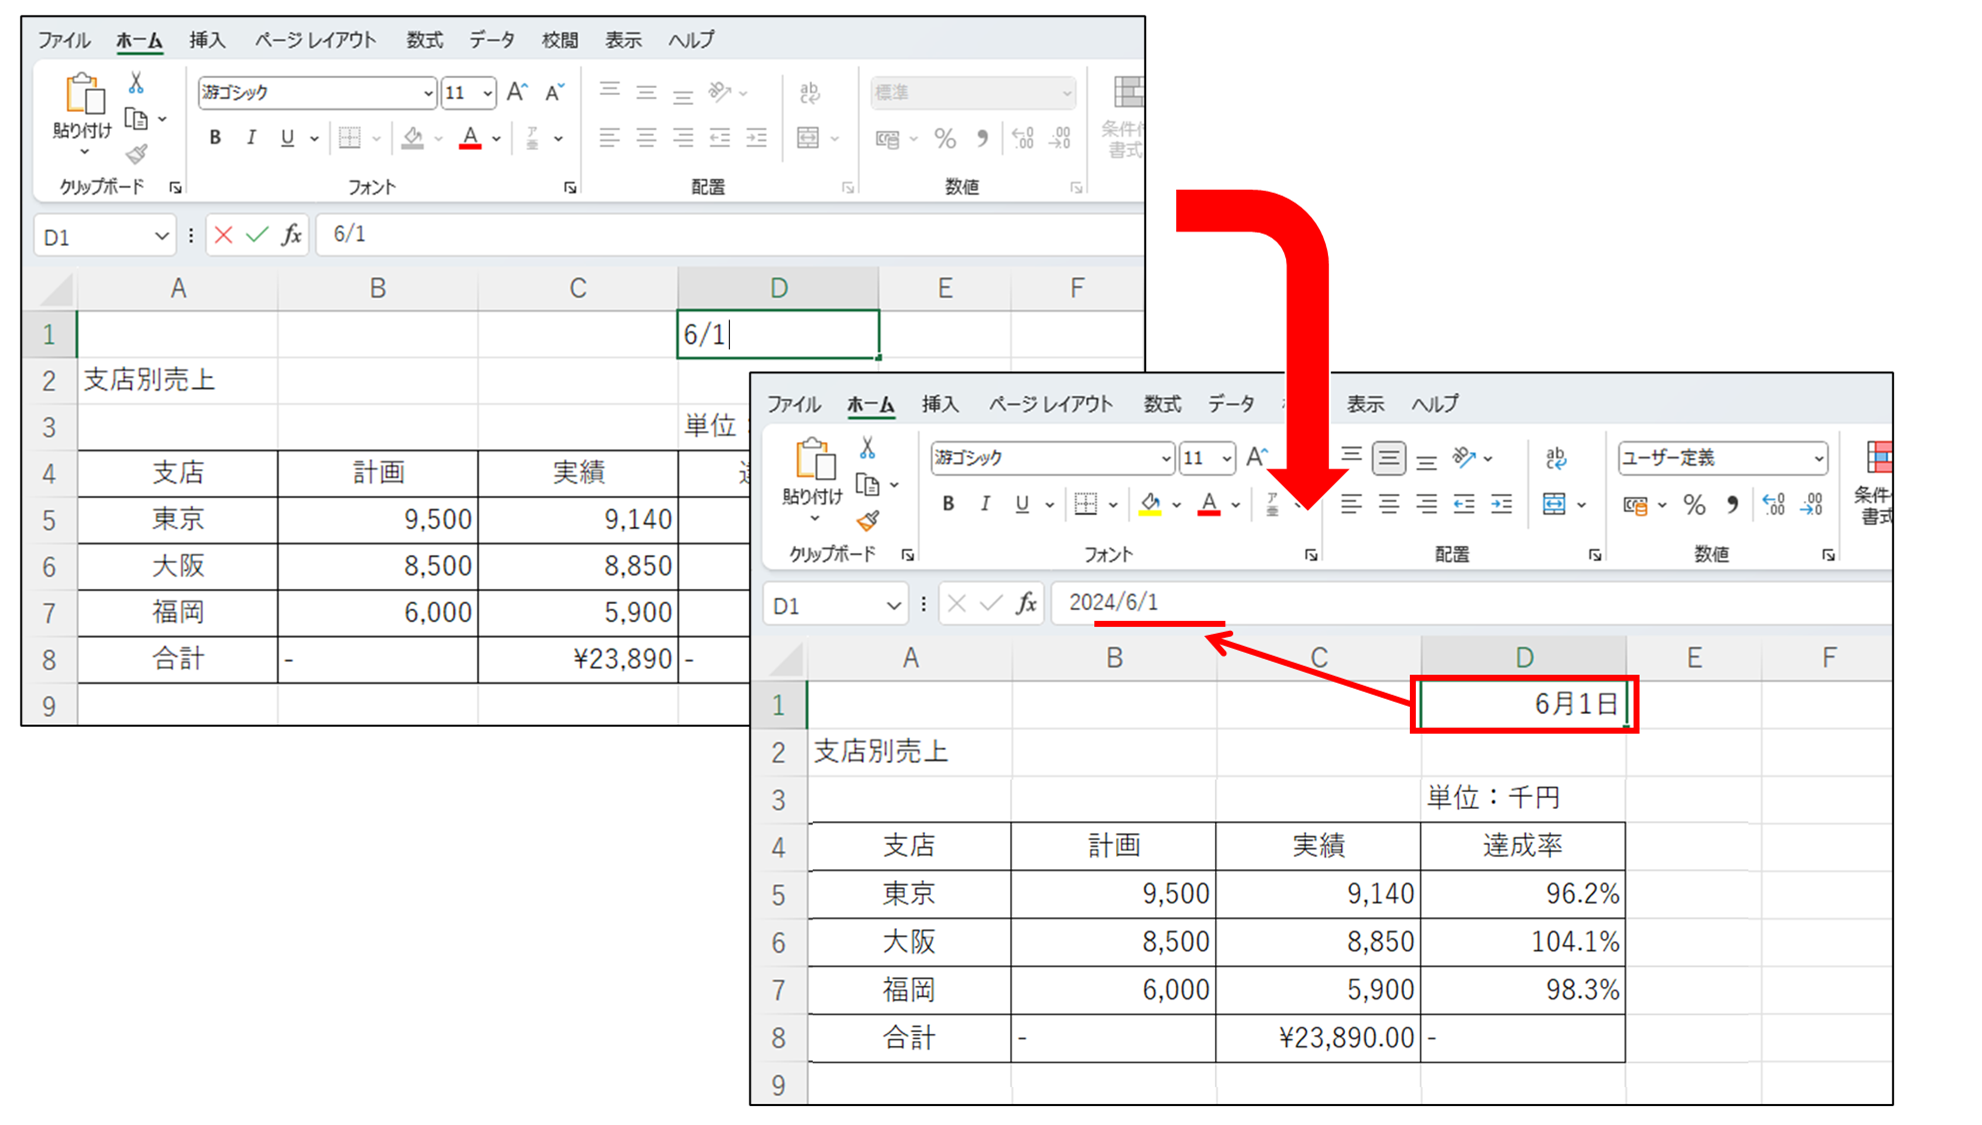1982x1125 pixels.
Task: Click the format painter brush in front window
Action: (867, 520)
